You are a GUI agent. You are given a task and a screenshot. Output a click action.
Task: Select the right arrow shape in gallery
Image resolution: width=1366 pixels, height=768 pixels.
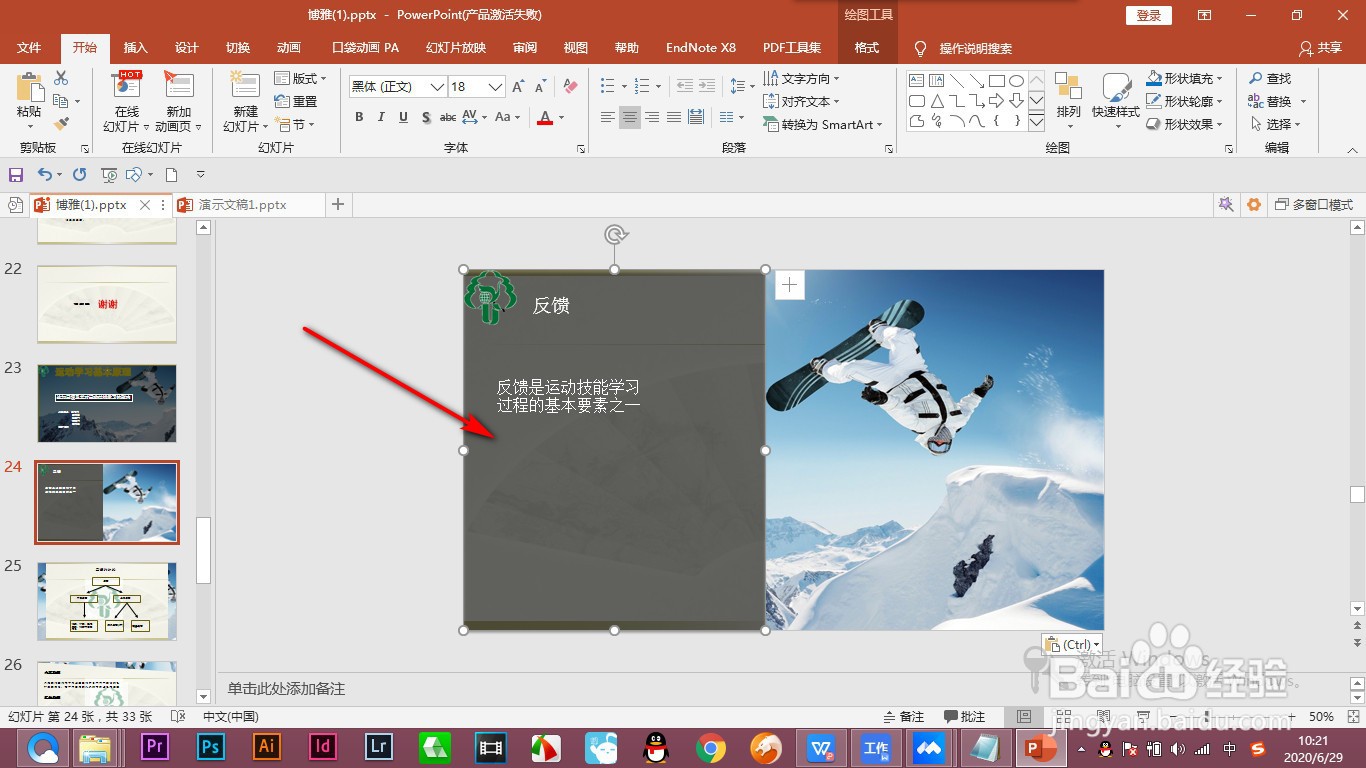pyautogui.click(x=997, y=101)
